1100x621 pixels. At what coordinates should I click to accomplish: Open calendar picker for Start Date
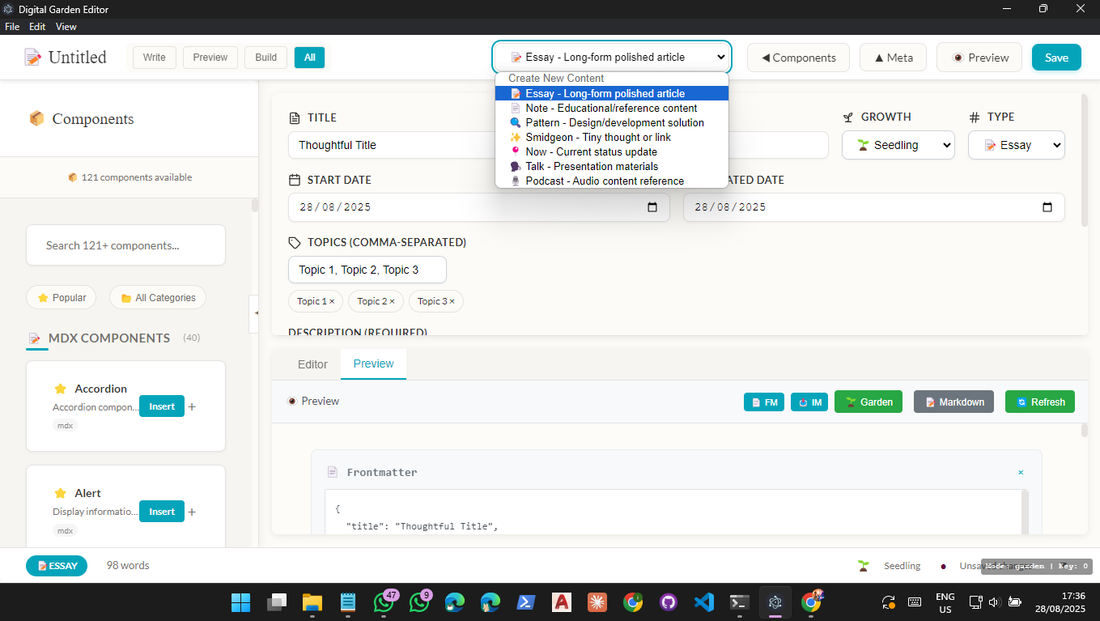[x=652, y=207]
